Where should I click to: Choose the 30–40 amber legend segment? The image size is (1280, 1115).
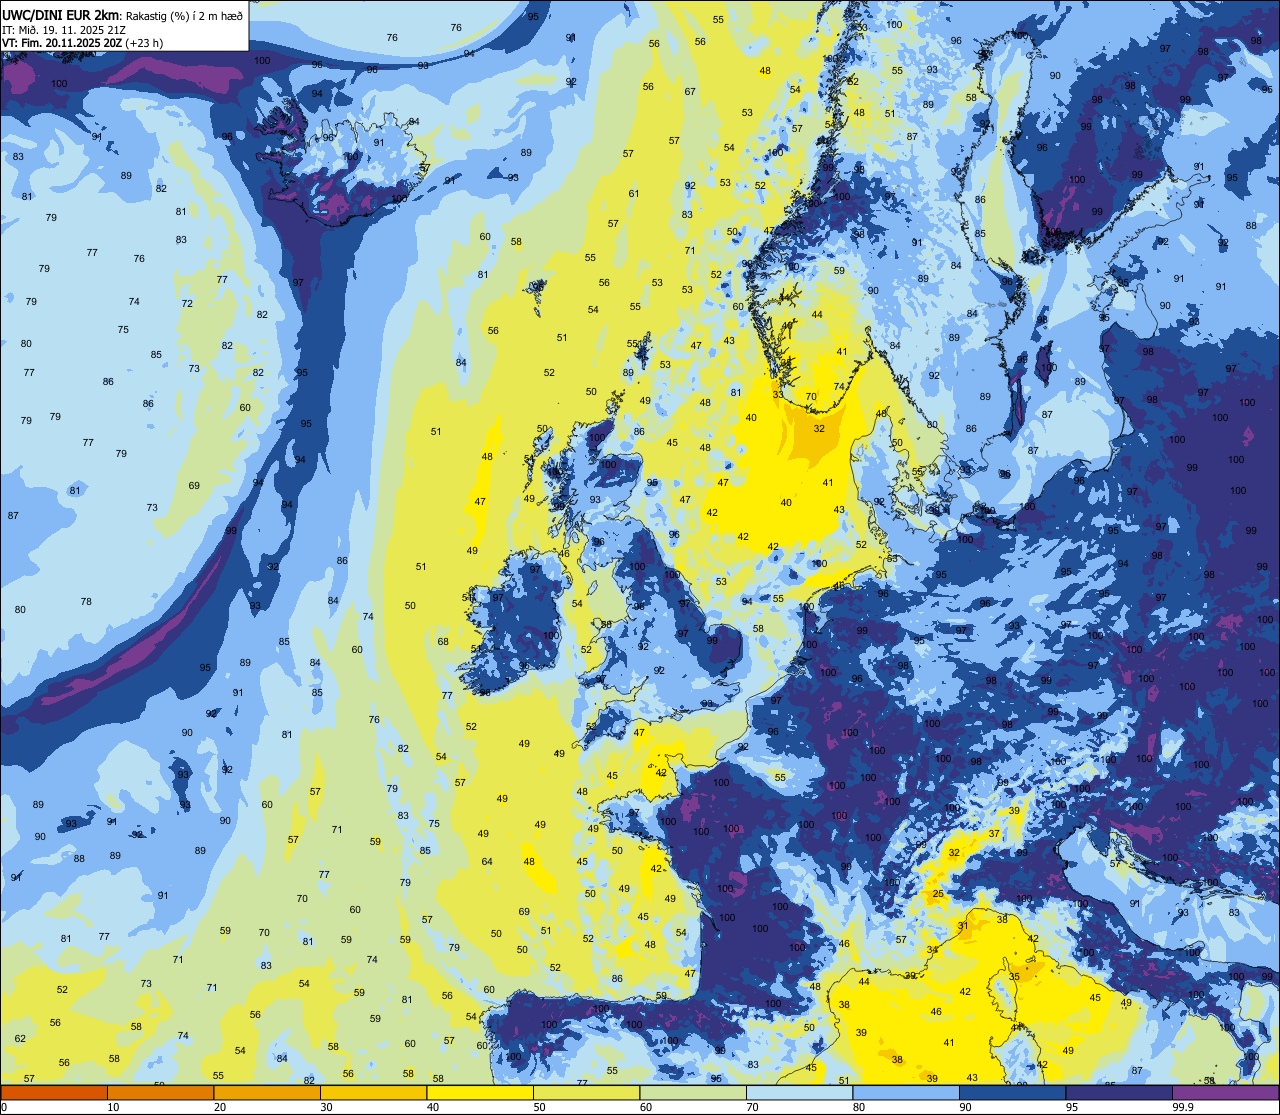(x=373, y=1092)
